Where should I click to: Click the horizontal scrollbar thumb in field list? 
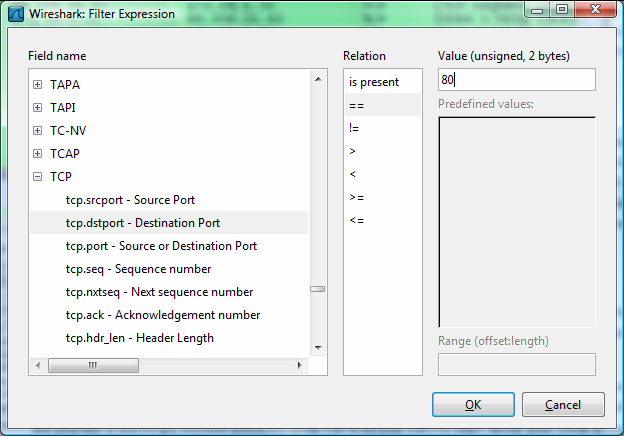pos(93,365)
